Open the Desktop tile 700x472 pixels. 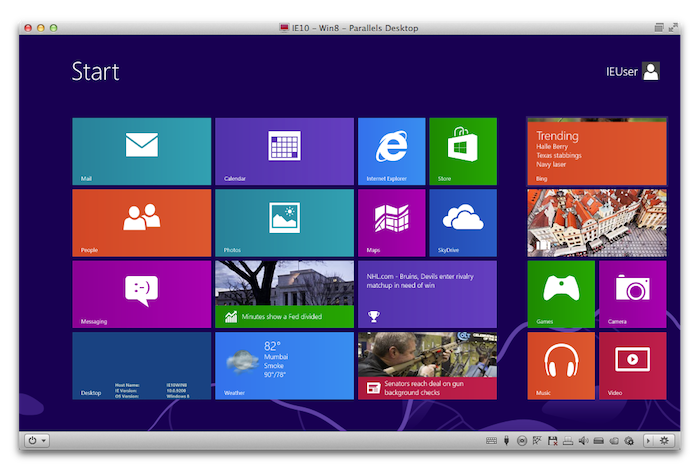point(142,366)
